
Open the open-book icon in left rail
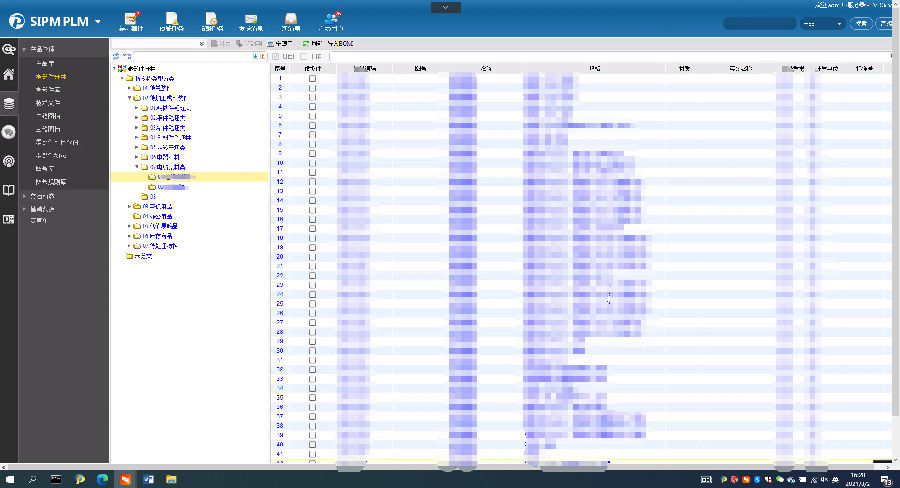[9, 190]
